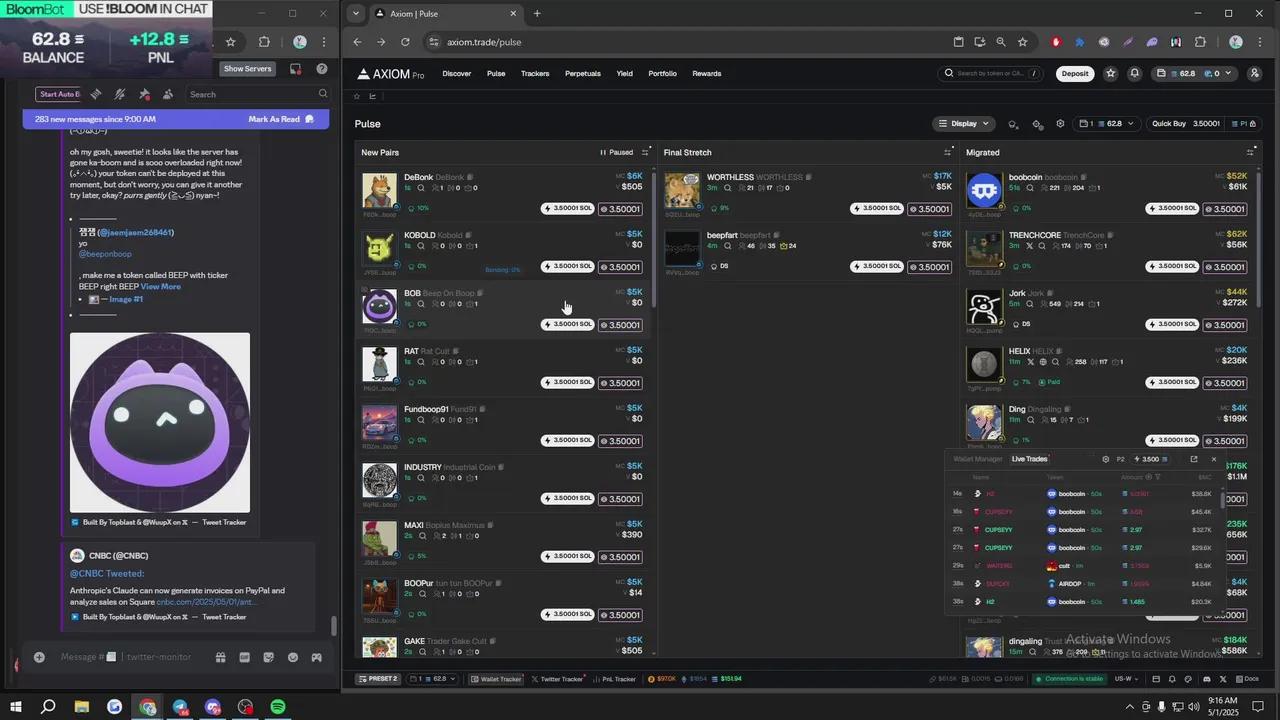The image size is (1280, 720).
Task: Open Discord inbox icon
Action: [x=295, y=69]
